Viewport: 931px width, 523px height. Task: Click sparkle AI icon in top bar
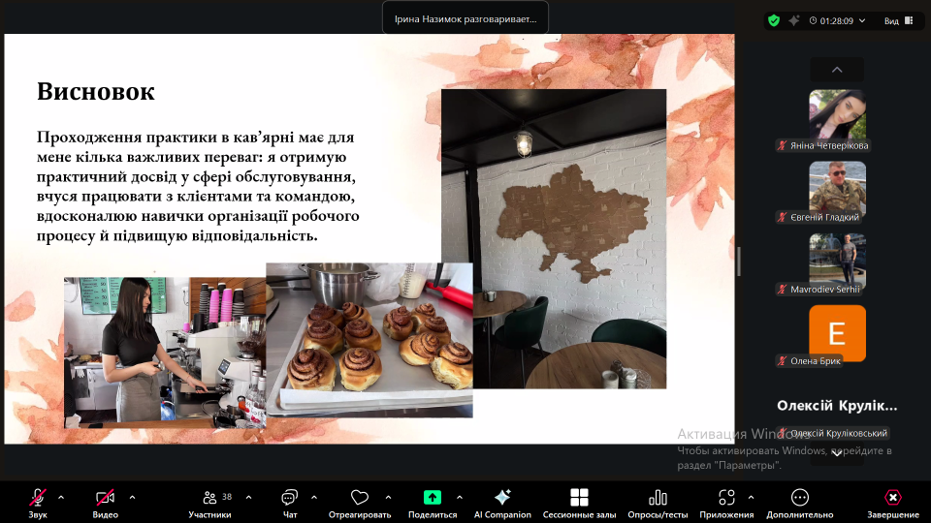794,21
